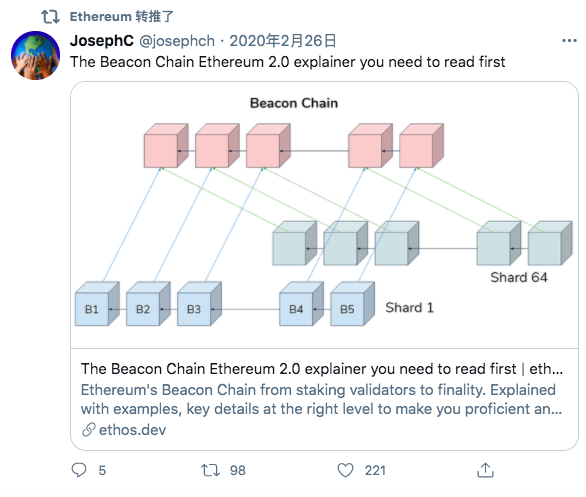This screenshot has height=497, width=586.
Task: Visit the @josephch handle
Action: 177,41
